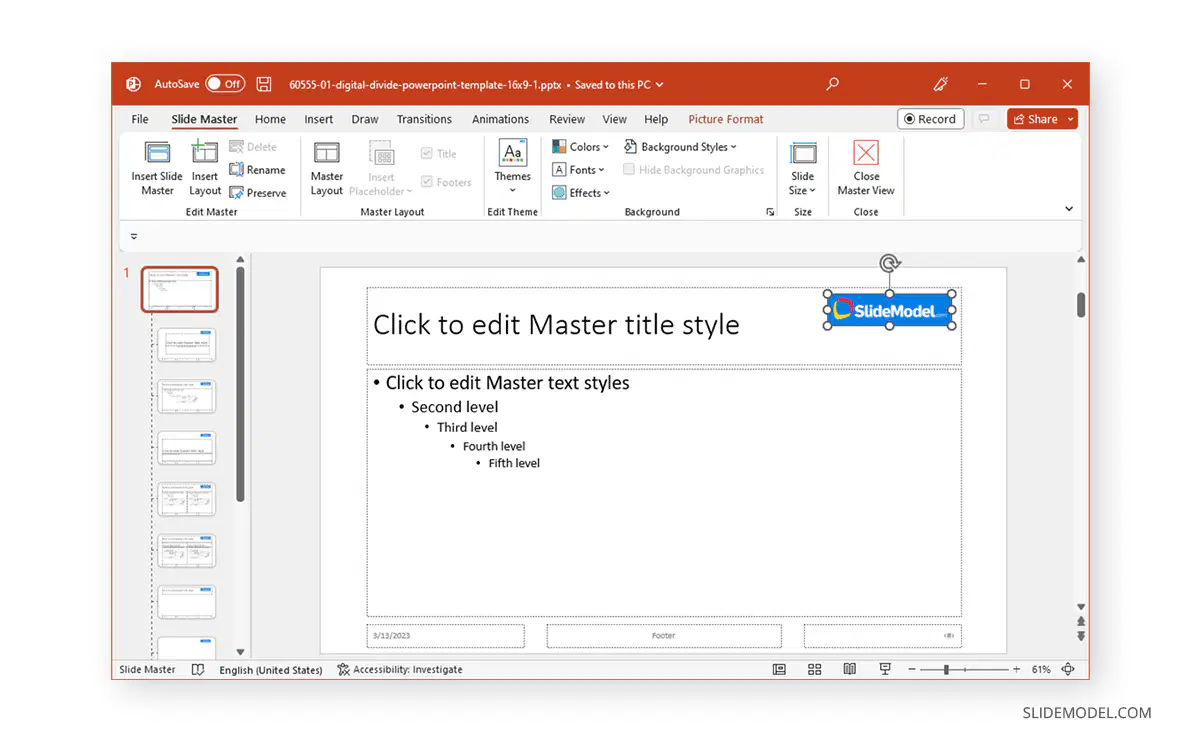
Task: Click the Save disk icon in title bar
Action: [x=264, y=85]
